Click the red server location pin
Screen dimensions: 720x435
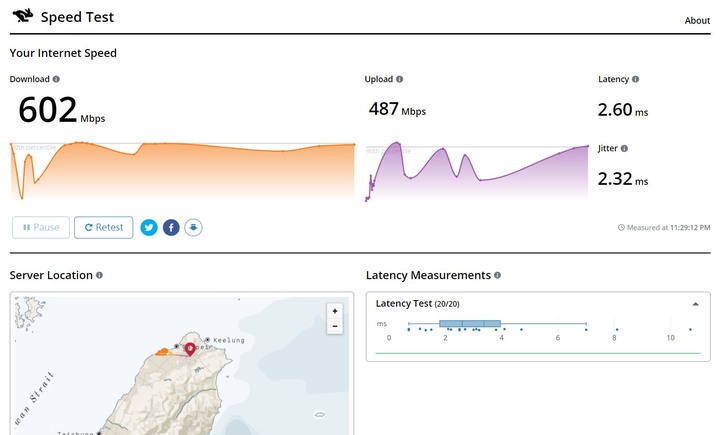point(190,349)
